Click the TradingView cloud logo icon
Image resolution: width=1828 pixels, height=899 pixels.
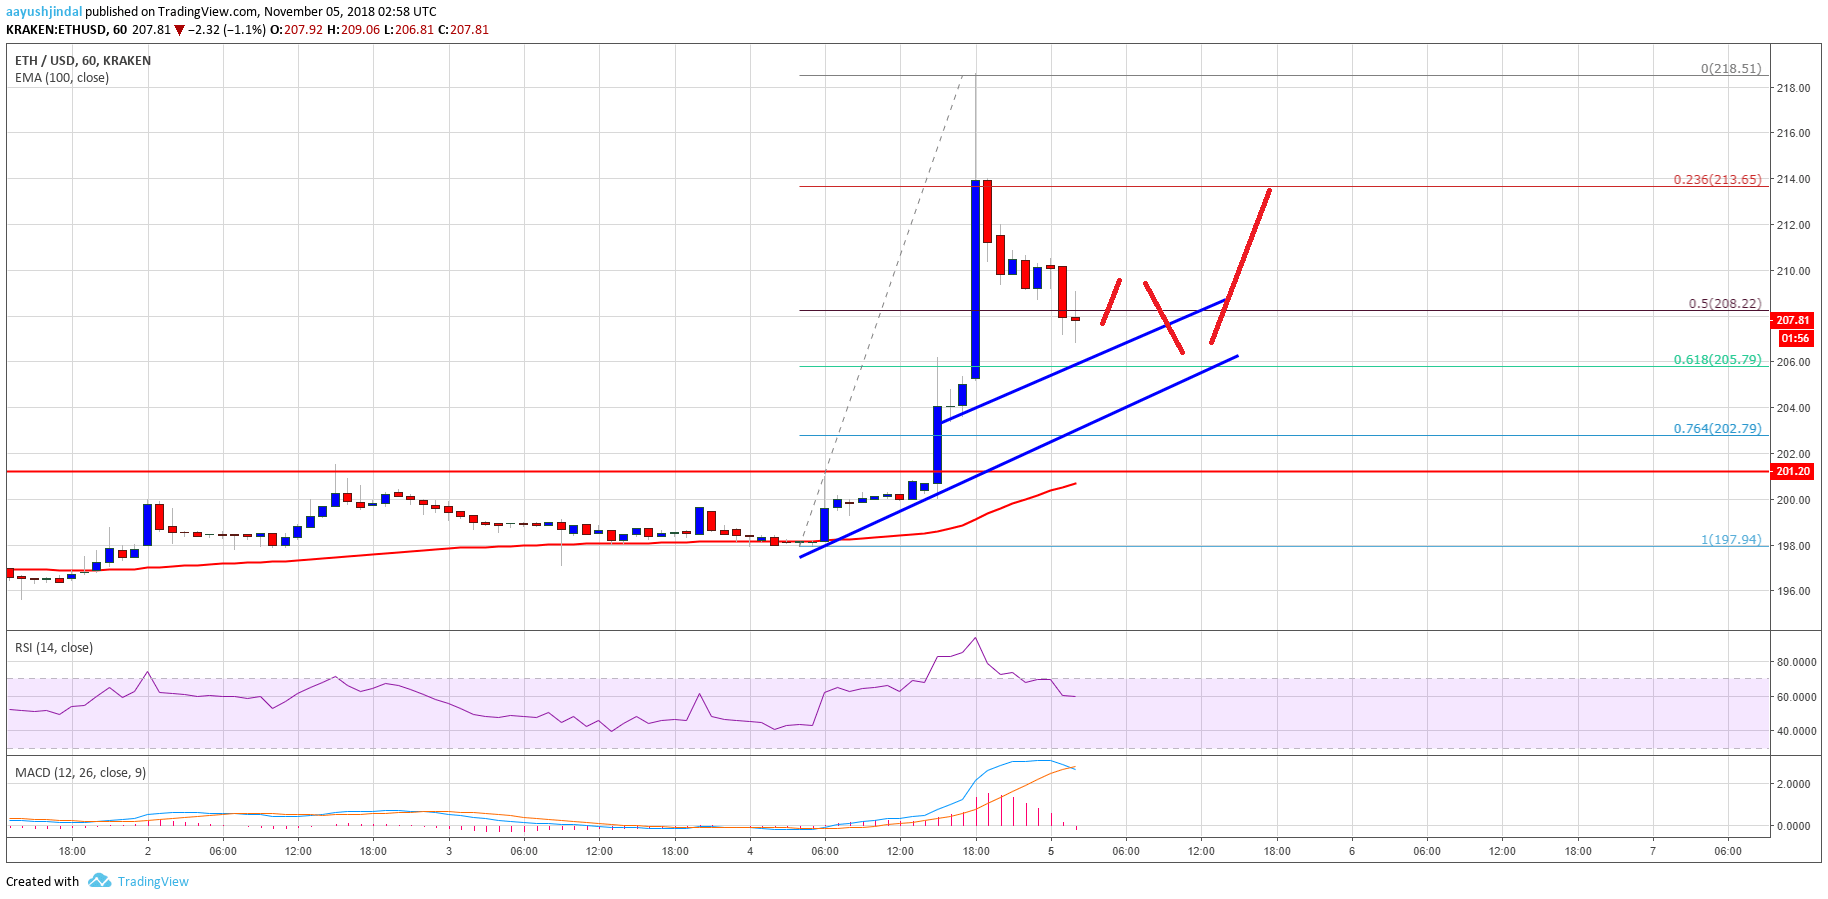pyautogui.click(x=99, y=880)
